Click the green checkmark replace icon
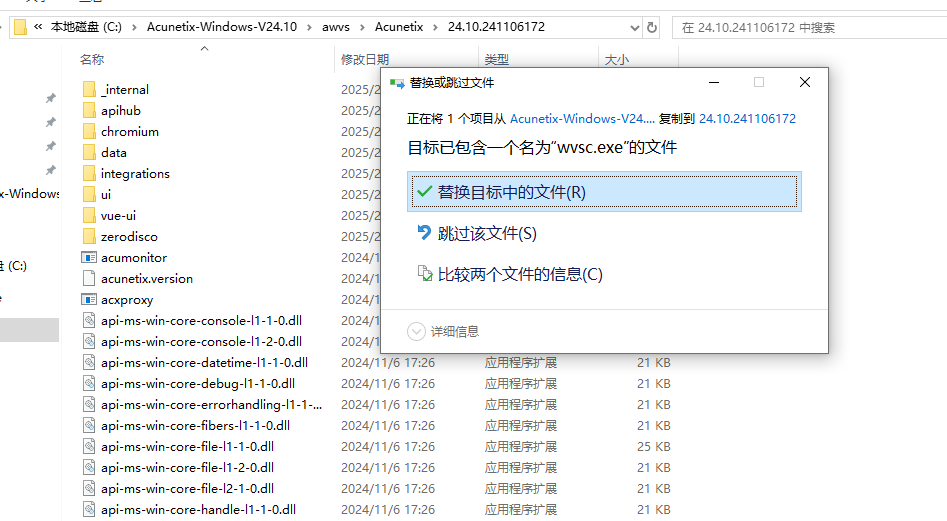Viewport: 947px width, 521px height. [x=425, y=192]
